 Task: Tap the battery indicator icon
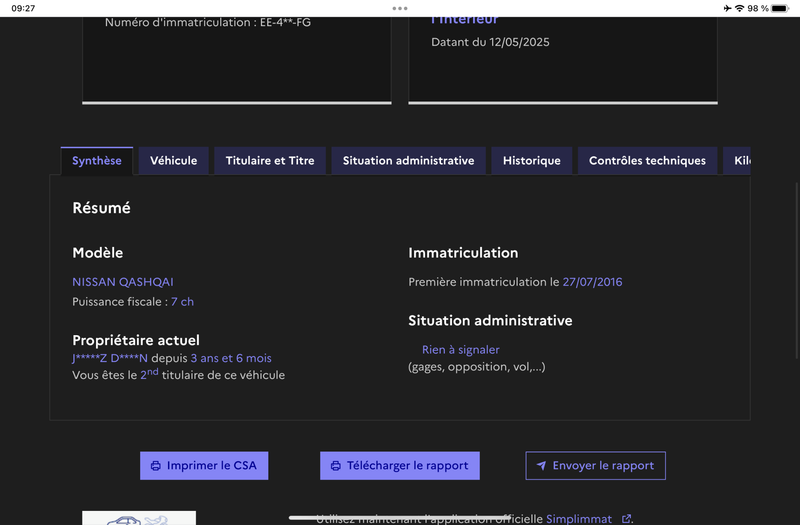(780, 8)
